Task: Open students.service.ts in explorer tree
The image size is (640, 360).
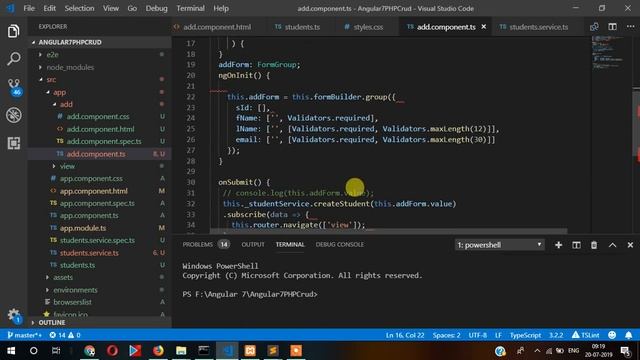Action: point(99,253)
